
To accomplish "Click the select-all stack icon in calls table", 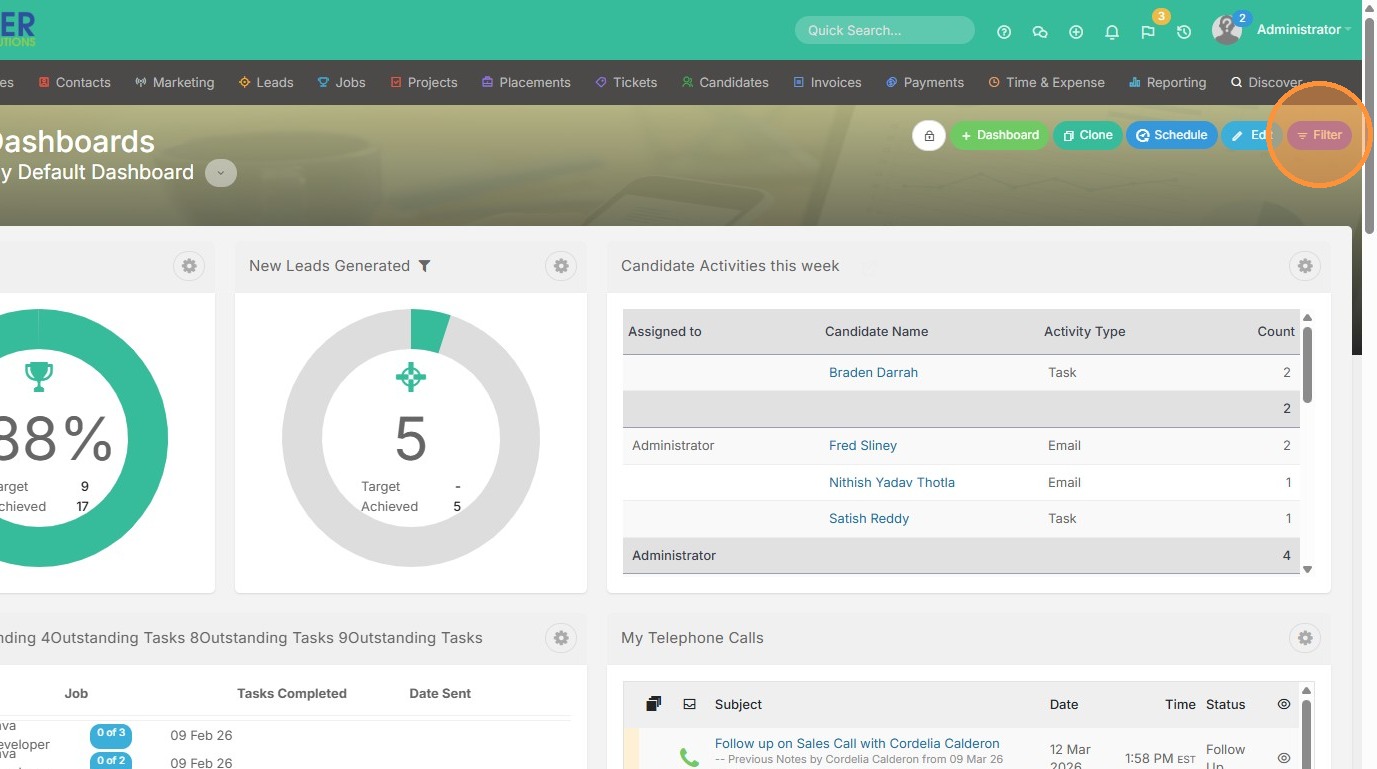I will click(x=653, y=704).
